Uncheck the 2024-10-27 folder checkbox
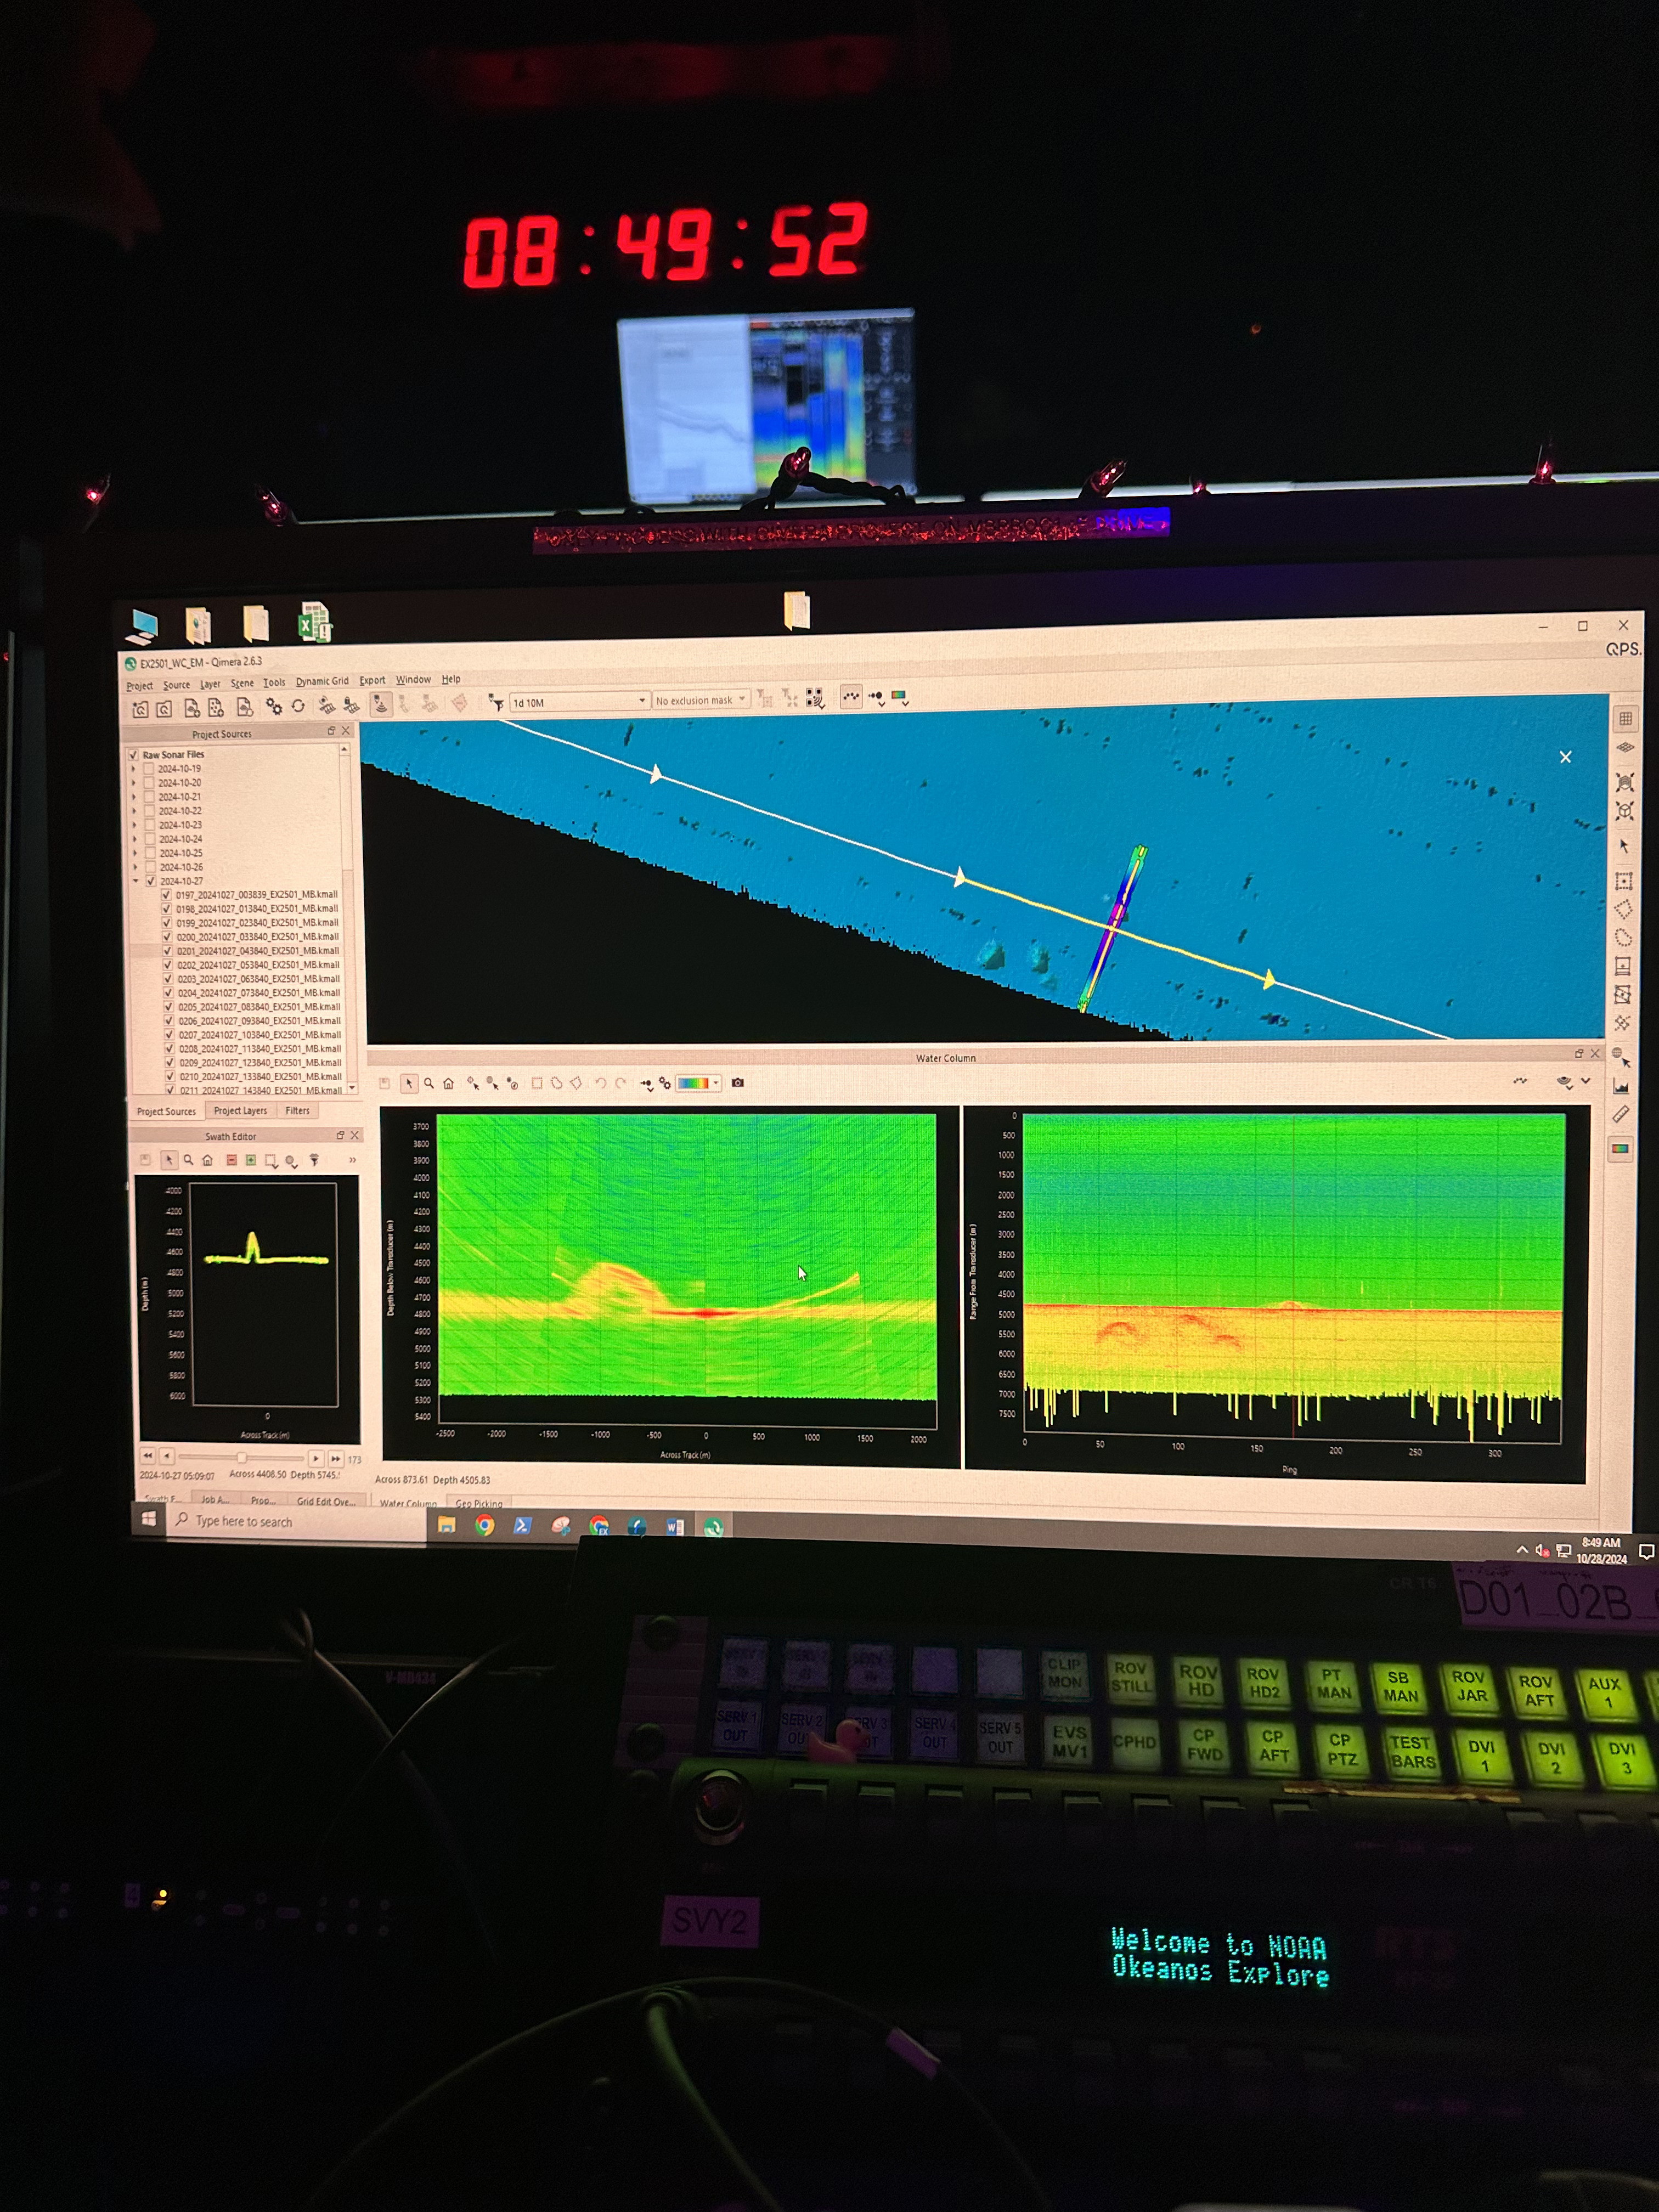The image size is (1659, 2212). (x=151, y=881)
